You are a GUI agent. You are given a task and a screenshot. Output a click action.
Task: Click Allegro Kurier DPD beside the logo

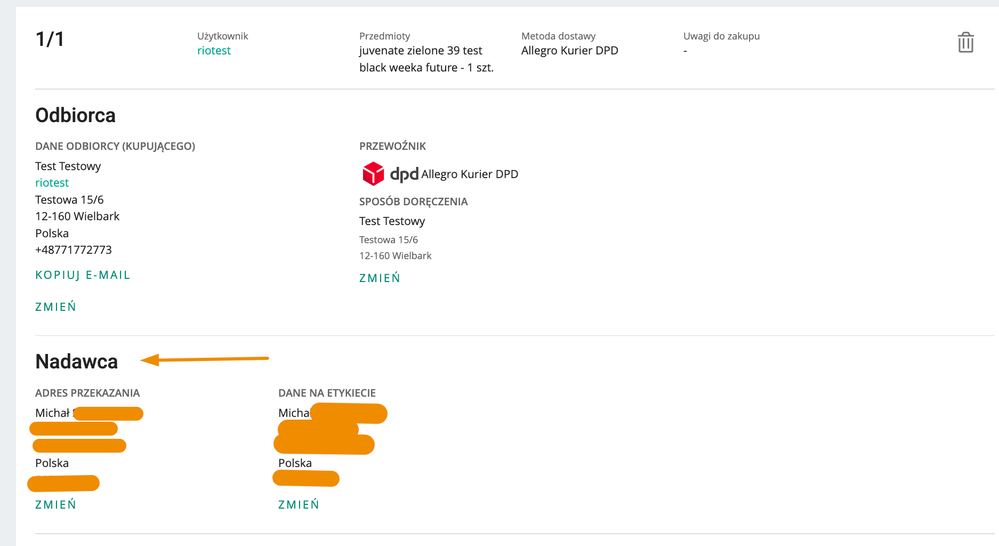coord(470,174)
